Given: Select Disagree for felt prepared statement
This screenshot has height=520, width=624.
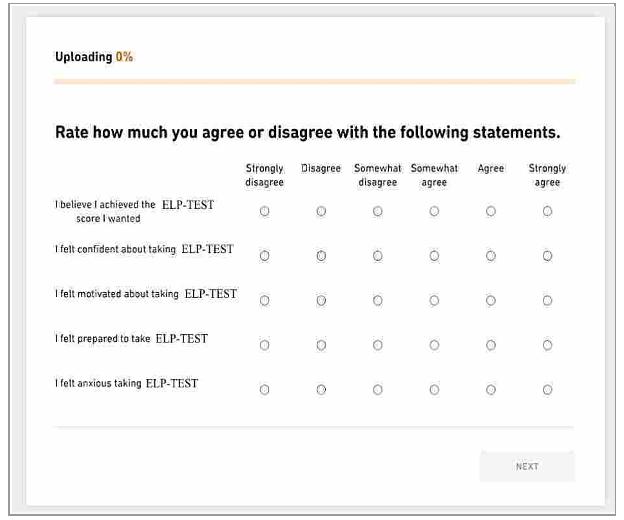Looking at the screenshot, I should point(321,345).
